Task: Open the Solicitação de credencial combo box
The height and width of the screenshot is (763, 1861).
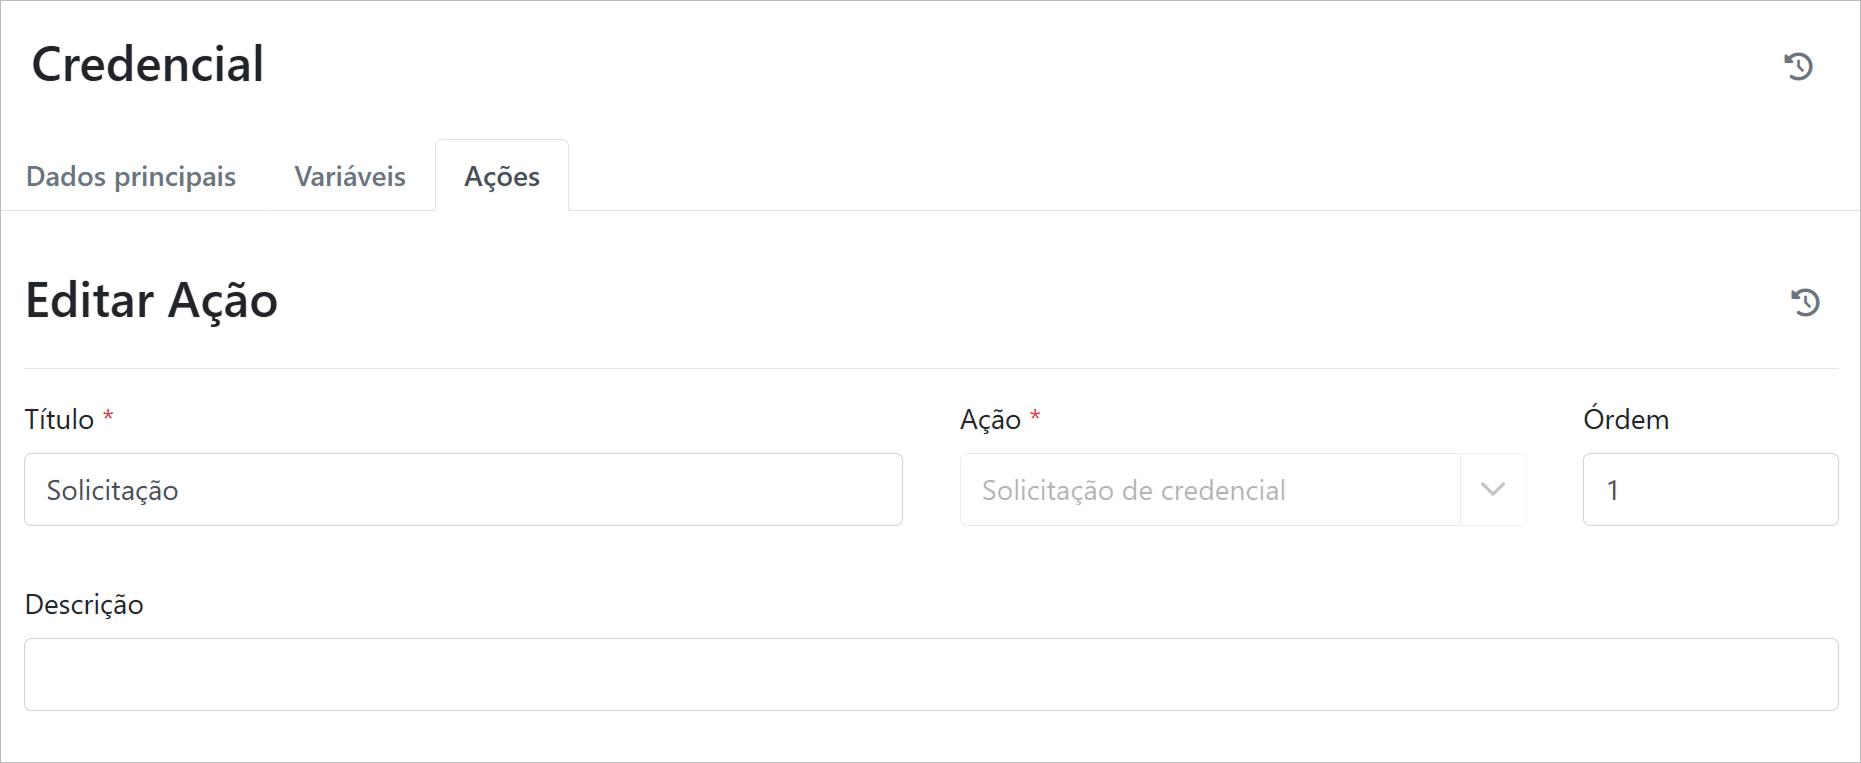Action: pyautogui.click(x=1209, y=490)
